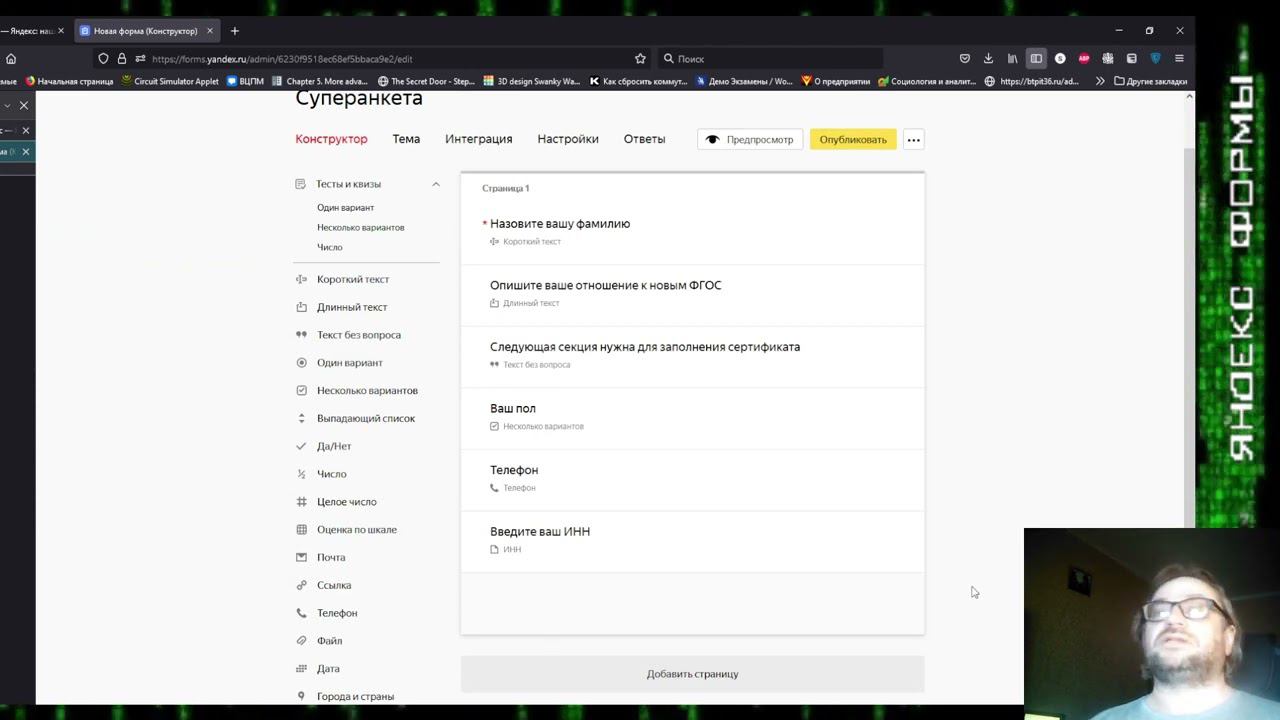Viewport: 1280px width, 720px height.
Task: Add an Оценка по шкале question
Action: pos(356,530)
